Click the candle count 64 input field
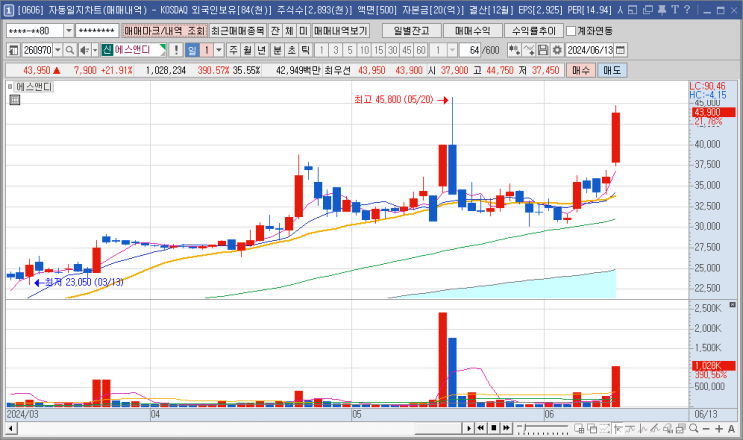This screenshot has height=440, width=743. [x=471, y=50]
